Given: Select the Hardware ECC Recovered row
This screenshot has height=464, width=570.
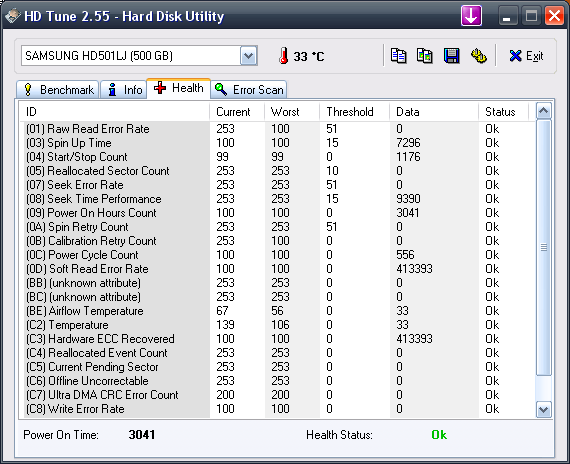Looking at the screenshot, I should (x=277, y=339).
